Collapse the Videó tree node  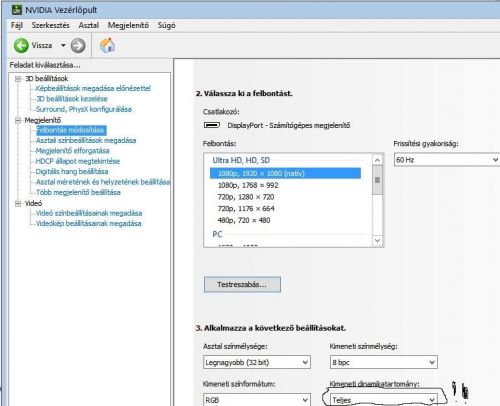(x=18, y=203)
